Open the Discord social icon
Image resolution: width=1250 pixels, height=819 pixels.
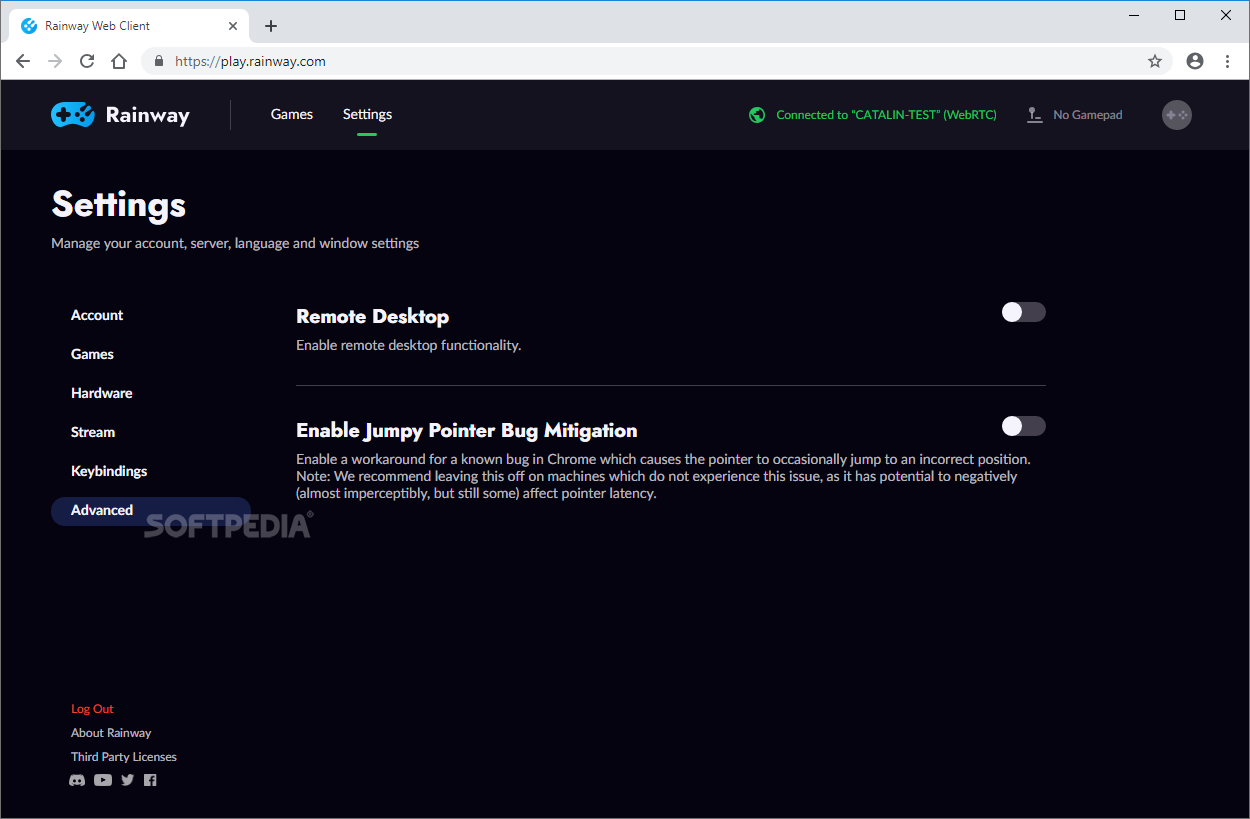click(77, 780)
